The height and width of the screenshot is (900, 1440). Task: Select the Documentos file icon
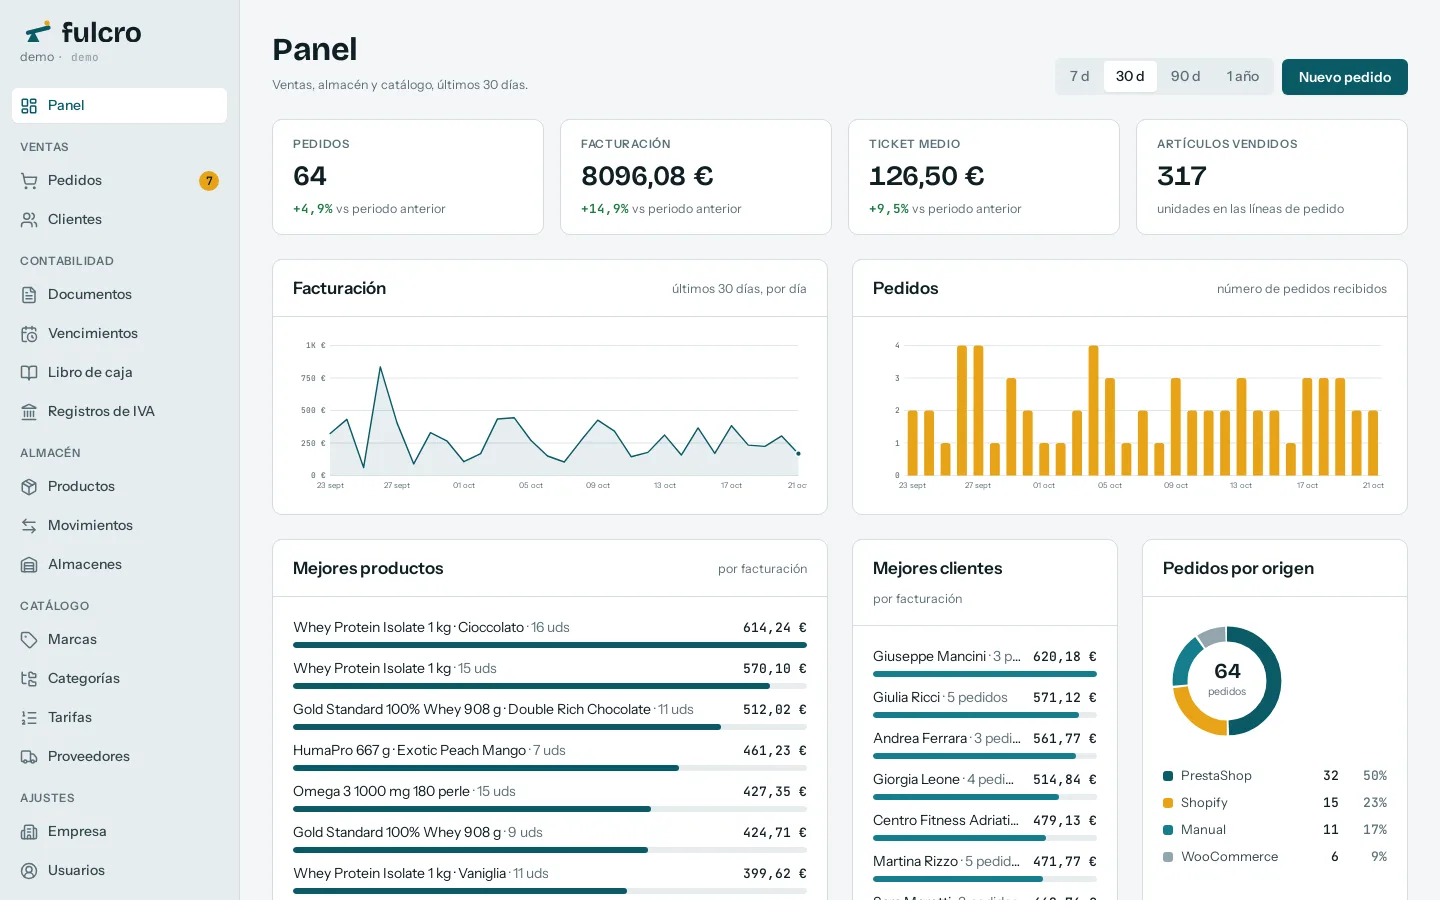pos(29,295)
